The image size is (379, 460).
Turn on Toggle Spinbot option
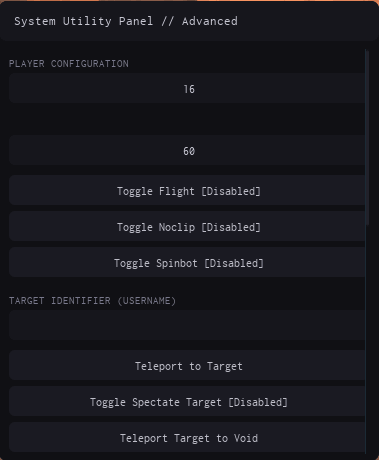[187, 262]
